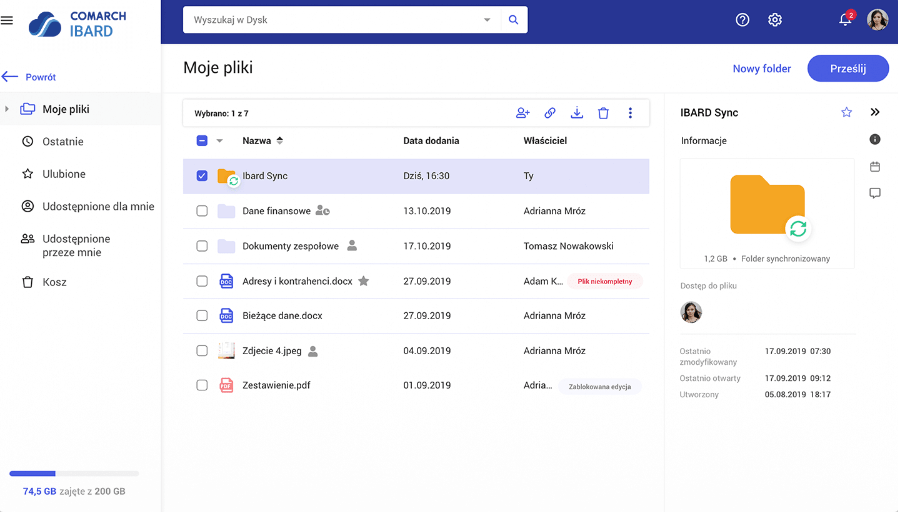Click the doc icon of Bieżące dane.docx
The image size is (898, 512).
[226, 316]
